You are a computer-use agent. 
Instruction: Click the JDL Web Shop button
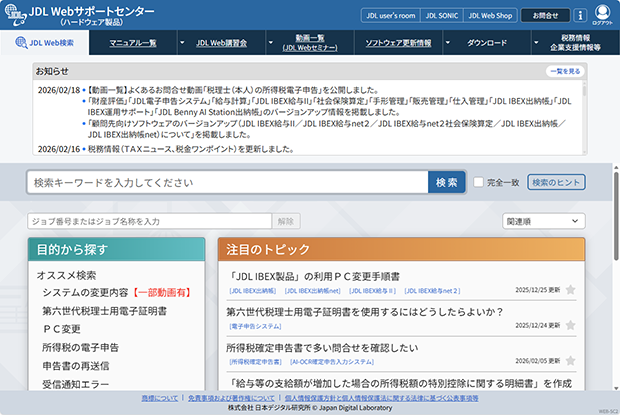click(x=490, y=15)
